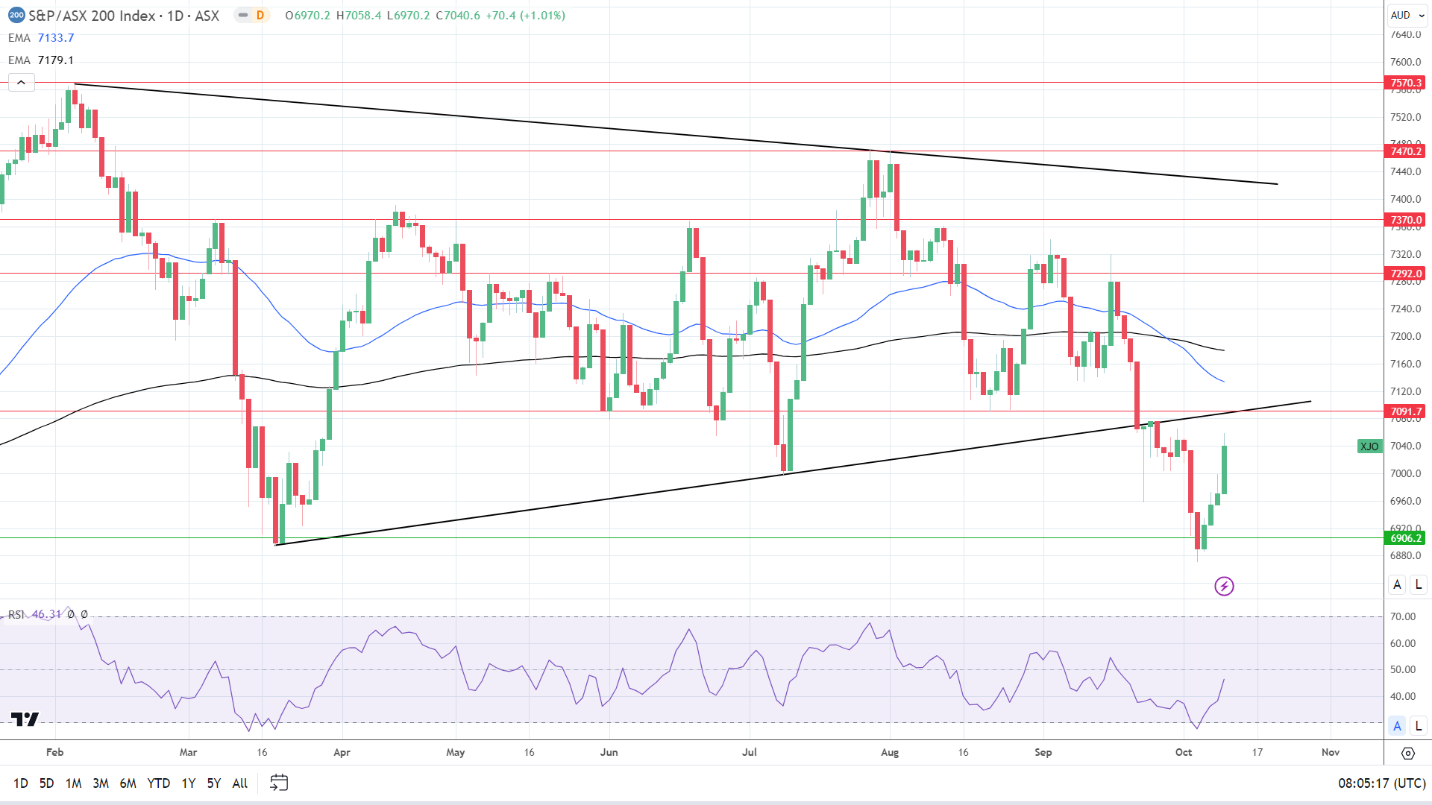1432x805 pixels.
Task: Open chart settings hexagon gear icon
Action: [1408, 753]
